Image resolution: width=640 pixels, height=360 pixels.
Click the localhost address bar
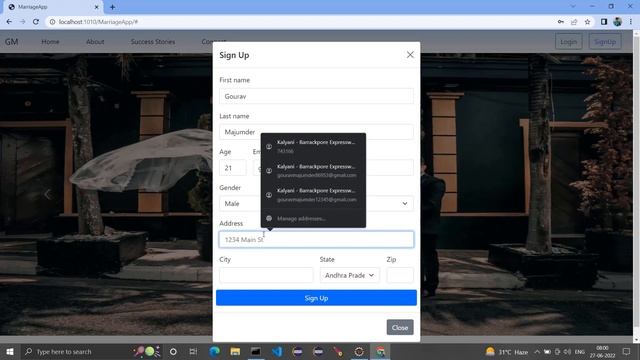[302, 22]
